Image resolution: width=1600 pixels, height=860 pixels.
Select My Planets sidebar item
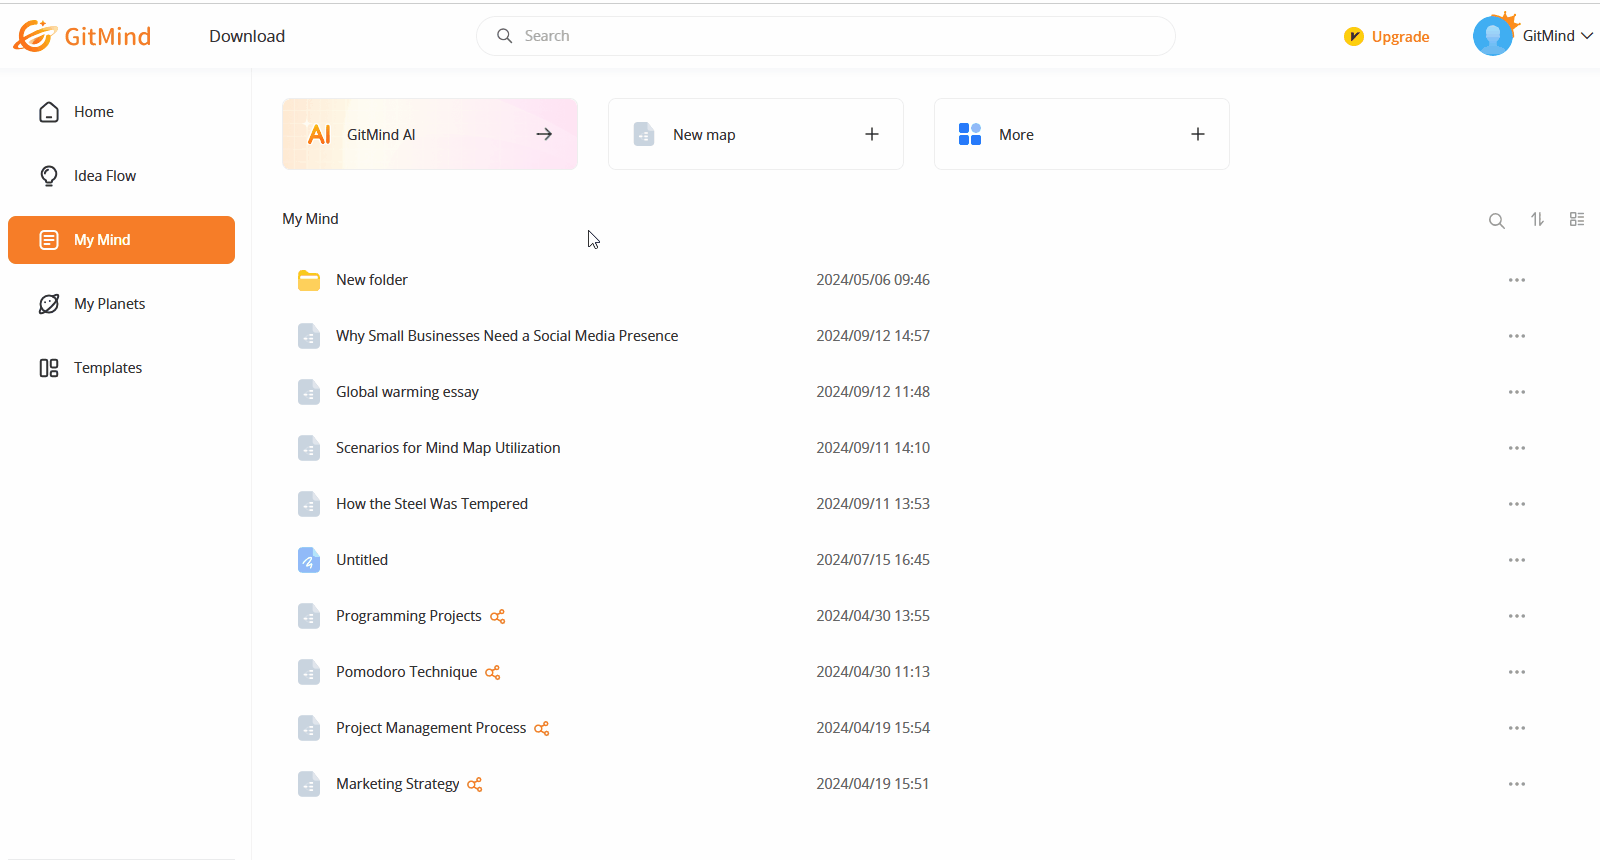109,304
